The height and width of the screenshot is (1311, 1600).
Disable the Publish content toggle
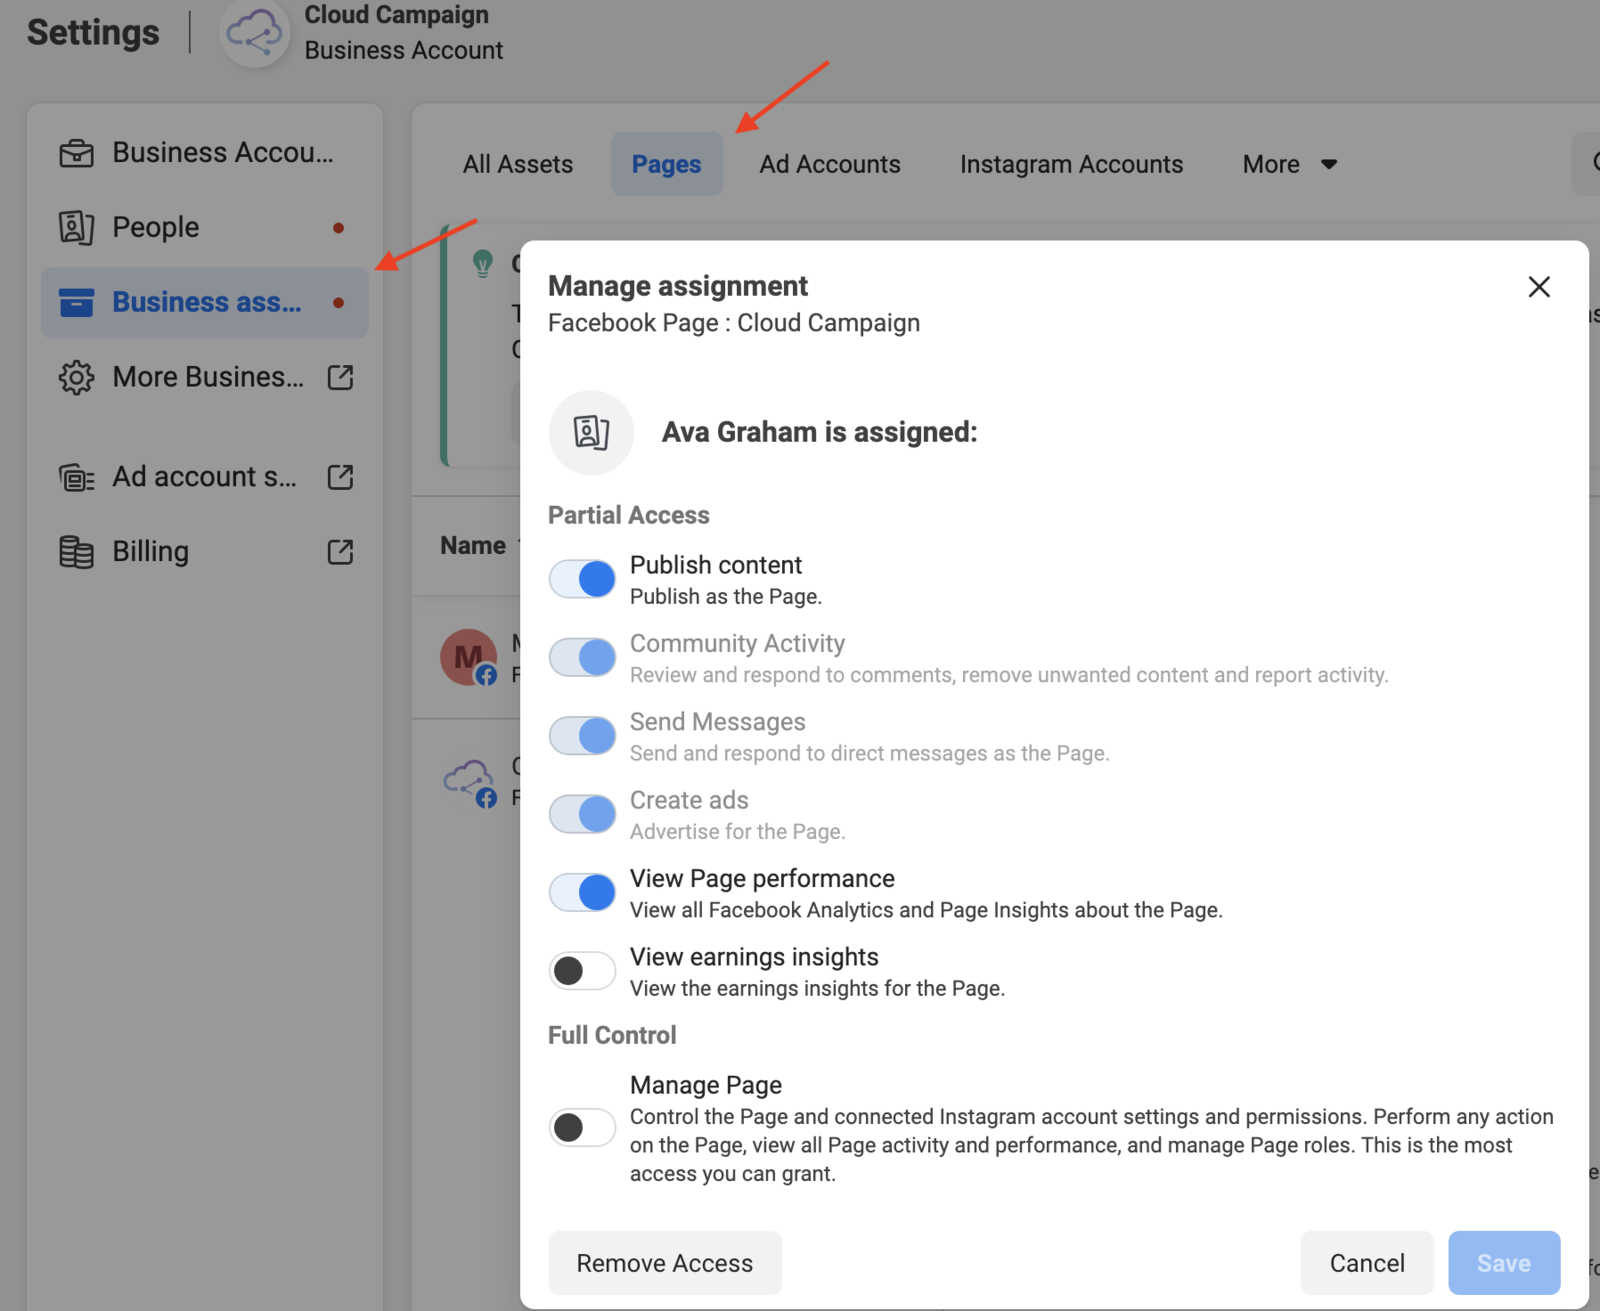(582, 579)
